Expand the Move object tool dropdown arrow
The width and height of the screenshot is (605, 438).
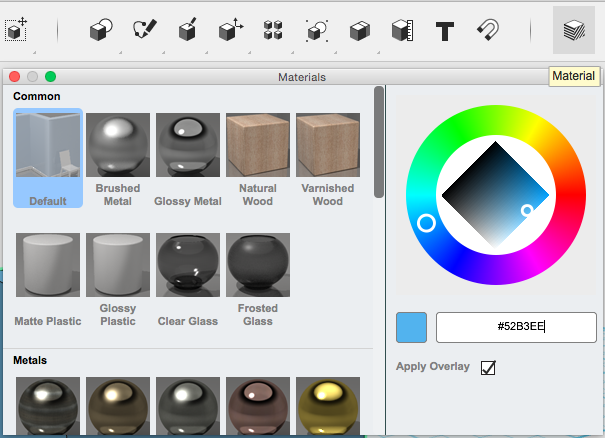point(250,52)
